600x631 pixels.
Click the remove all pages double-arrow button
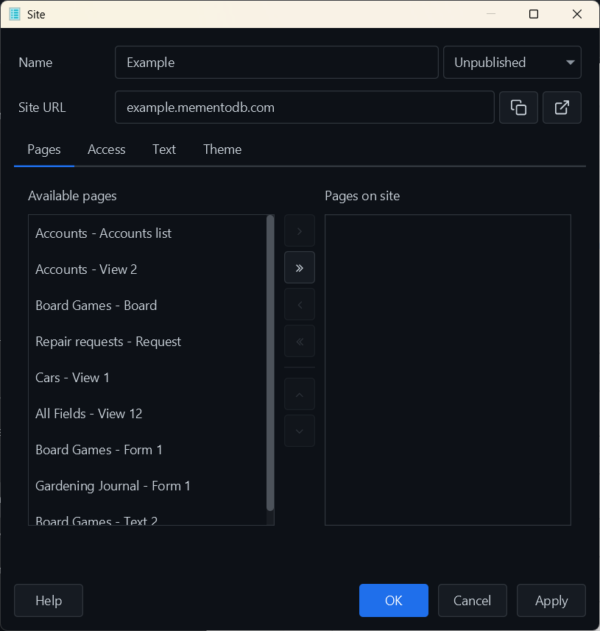pyautogui.click(x=299, y=341)
